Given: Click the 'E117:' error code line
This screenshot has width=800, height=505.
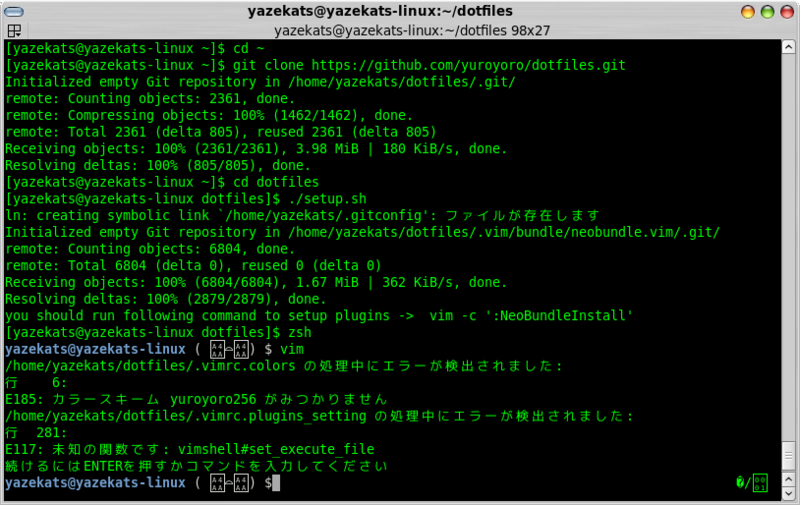Looking at the screenshot, I should pyautogui.click(x=189, y=449).
